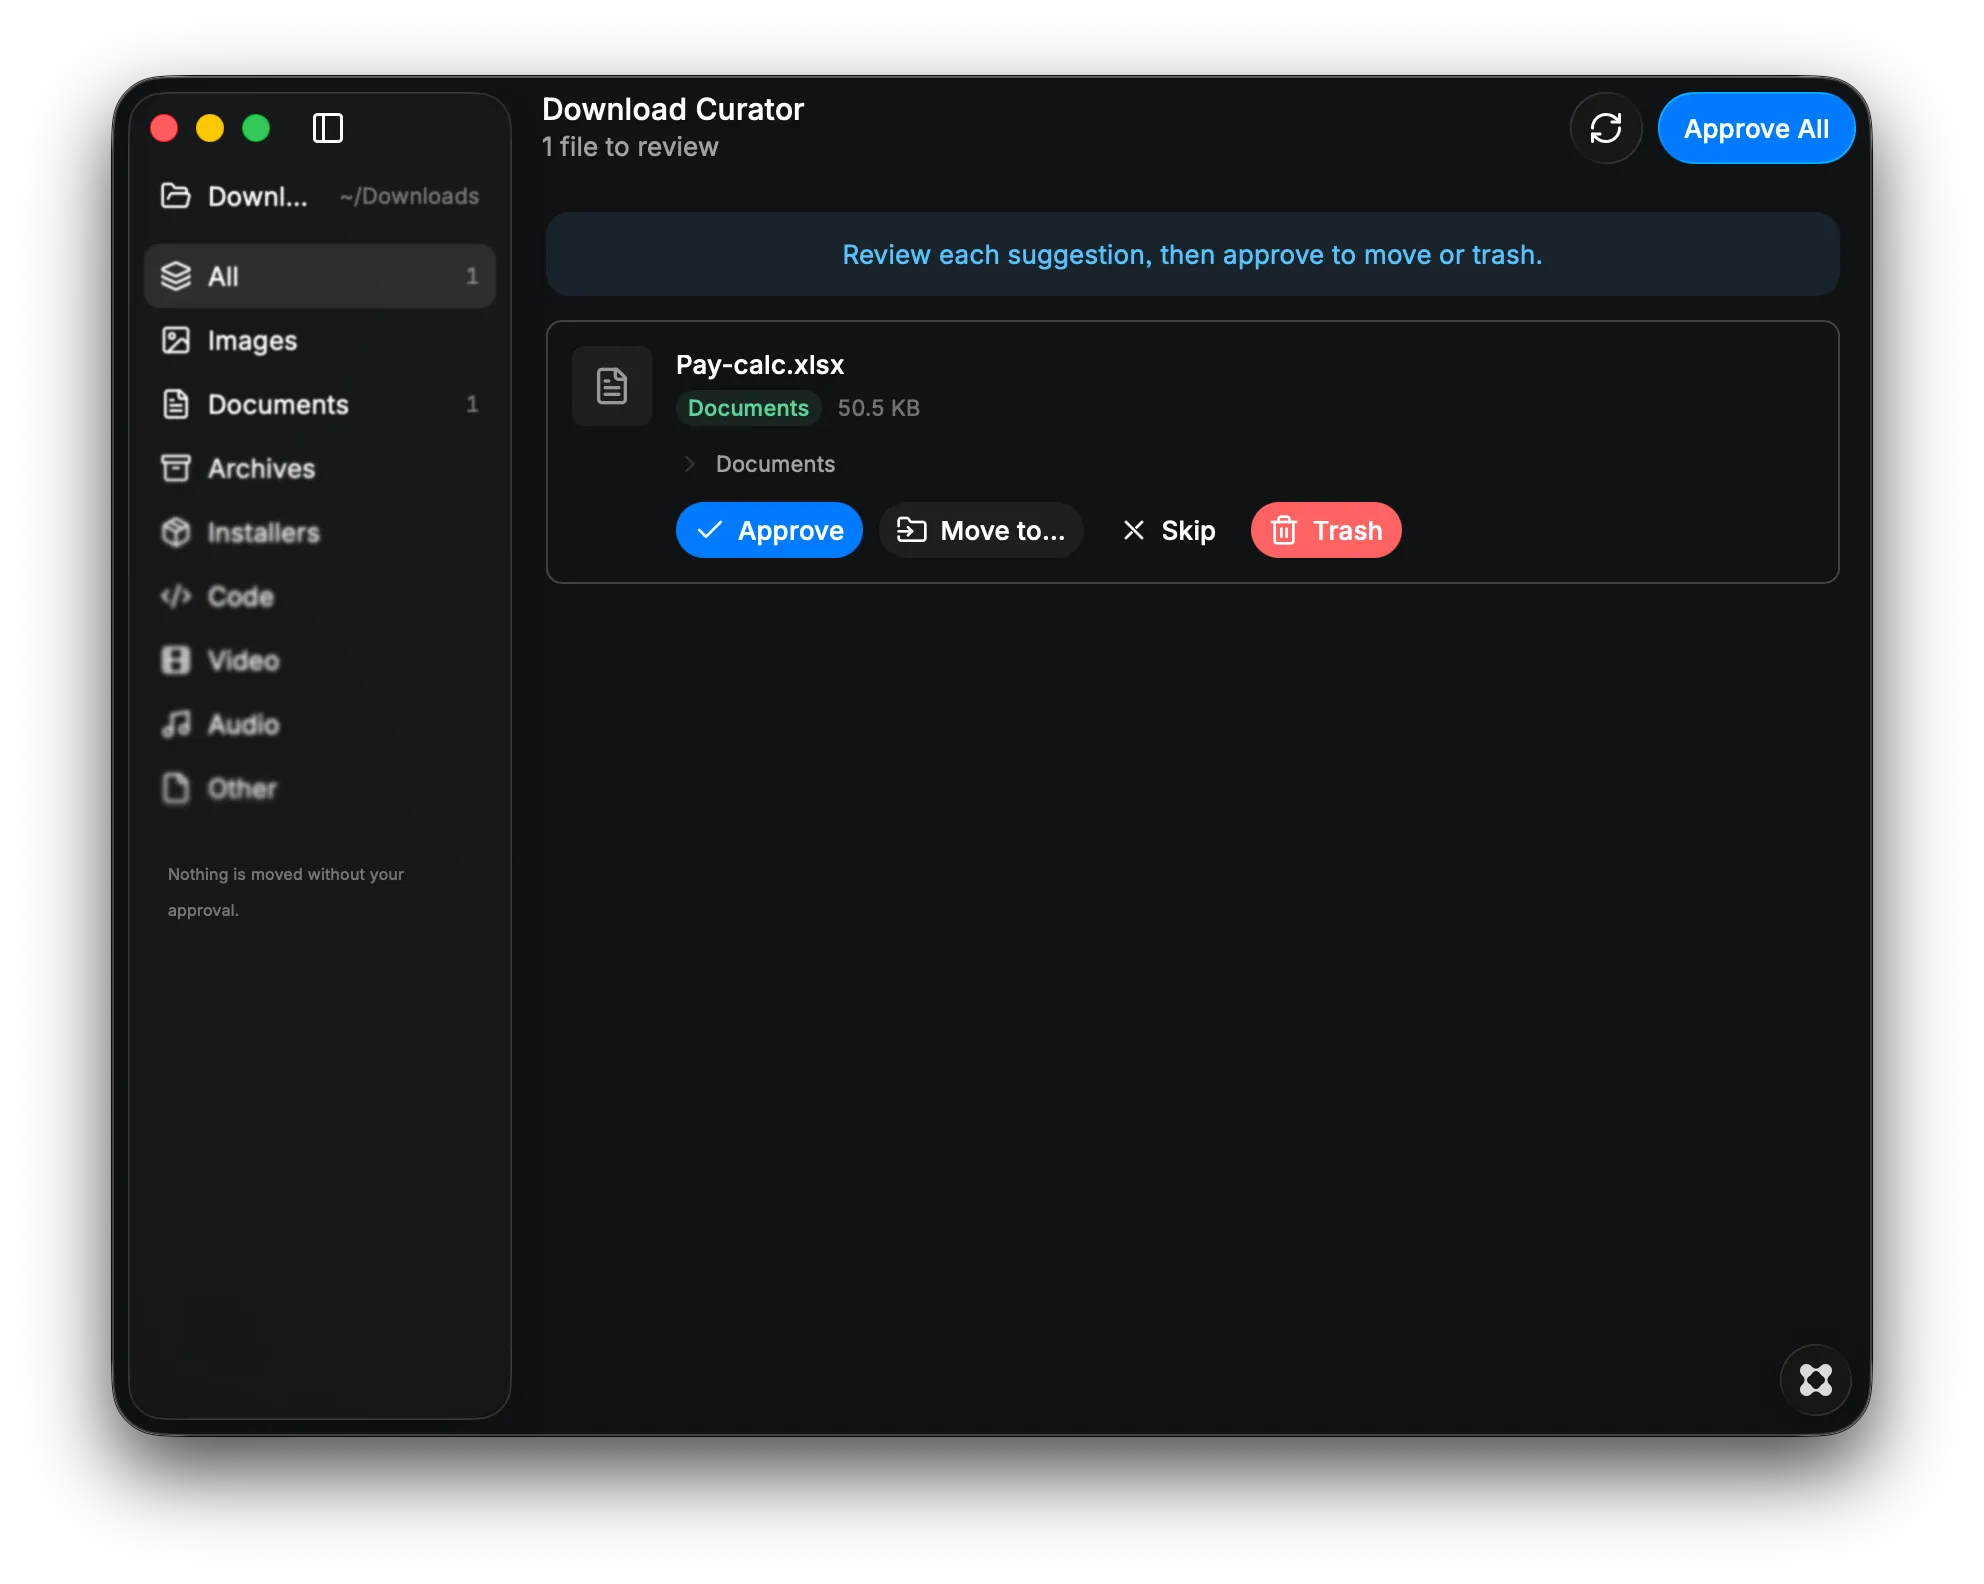Click the Pay-calc.xlsx file icon
Image resolution: width=1984 pixels, height=1584 pixels.
tap(612, 386)
